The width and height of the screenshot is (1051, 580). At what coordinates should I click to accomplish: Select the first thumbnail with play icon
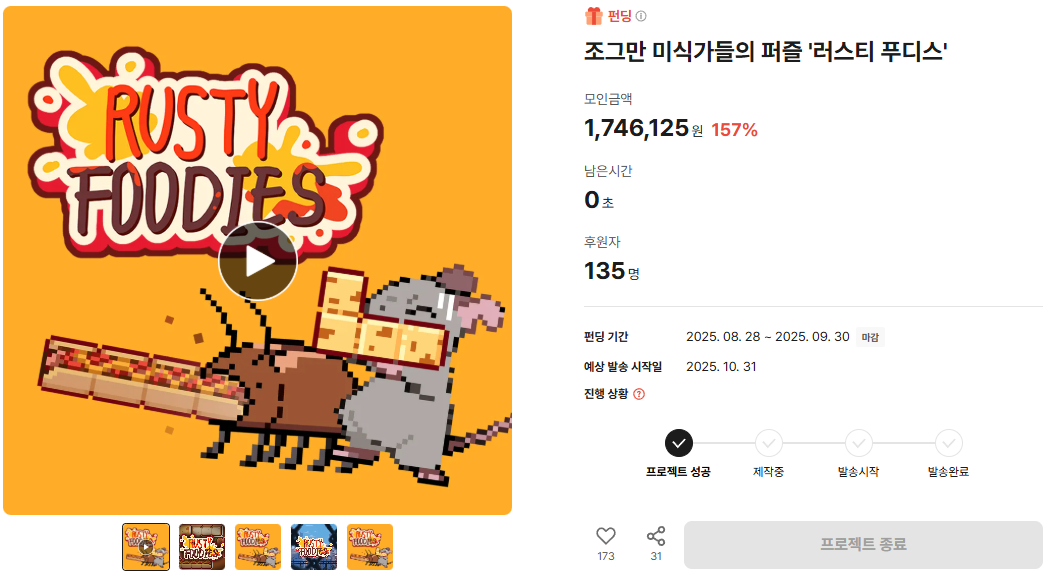click(146, 547)
